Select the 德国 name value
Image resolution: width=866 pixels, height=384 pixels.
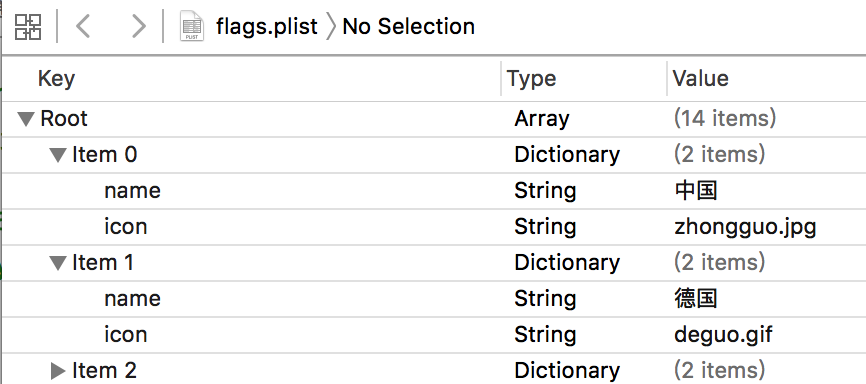pyautogui.click(x=696, y=299)
